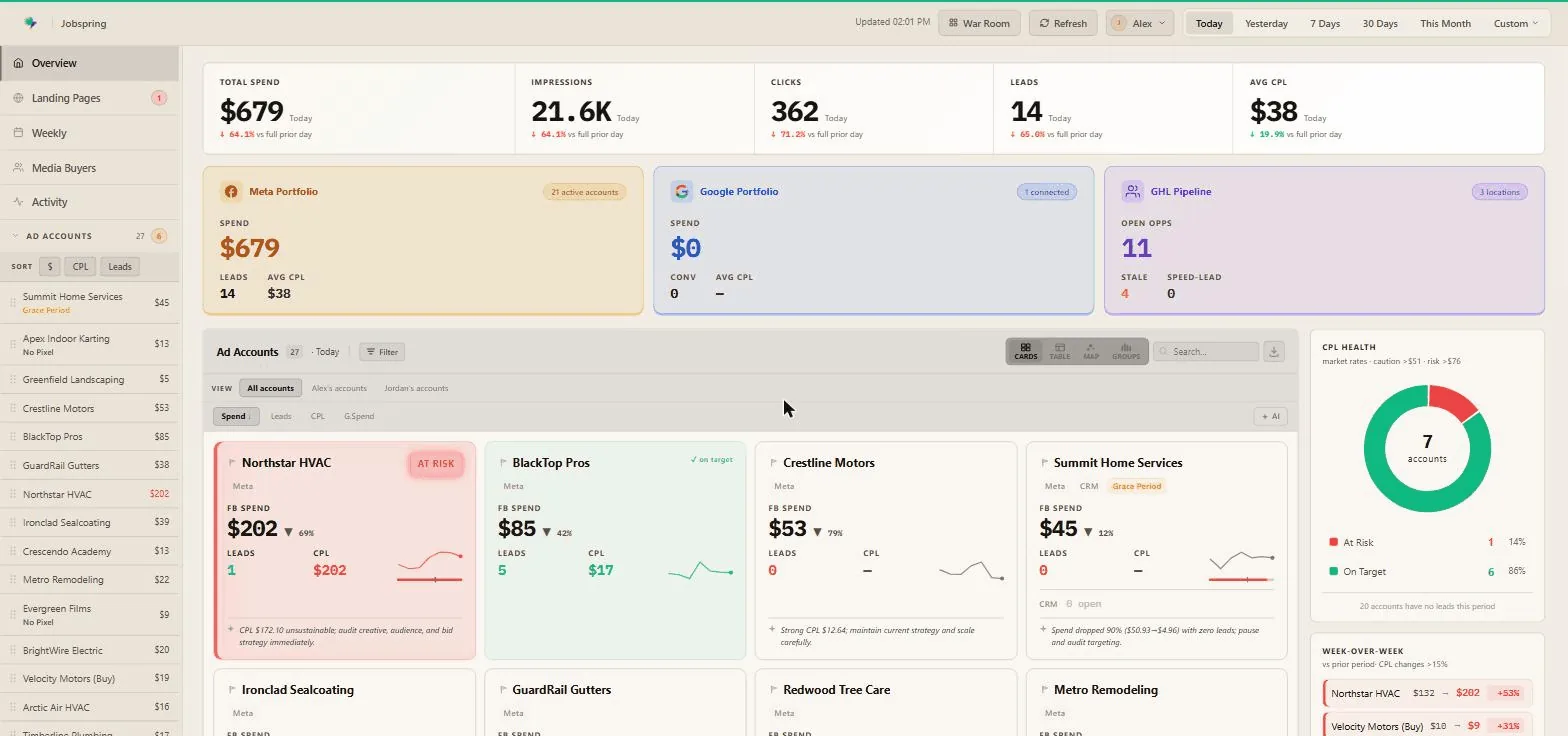Open Overview via its home icon
Viewport: 1568px width, 736px height.
[x=18, y=63]
